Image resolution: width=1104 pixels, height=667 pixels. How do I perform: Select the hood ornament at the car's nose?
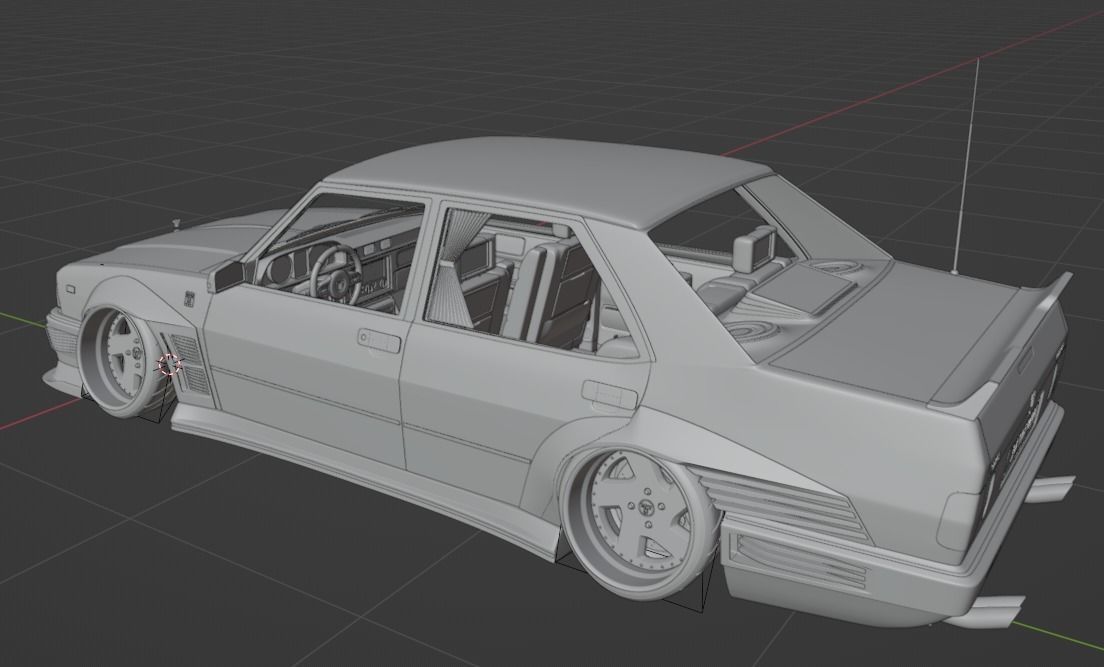[x=175, y=224]
